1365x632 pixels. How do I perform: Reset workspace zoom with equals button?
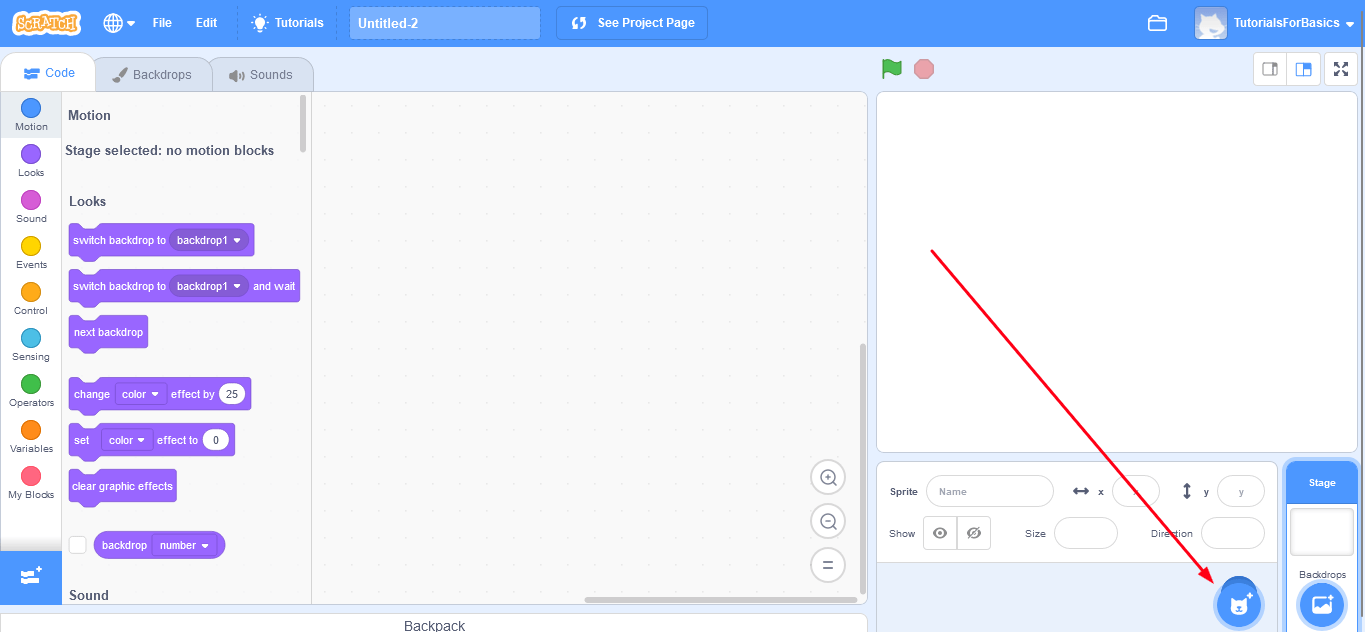click(x=828, y=564)
